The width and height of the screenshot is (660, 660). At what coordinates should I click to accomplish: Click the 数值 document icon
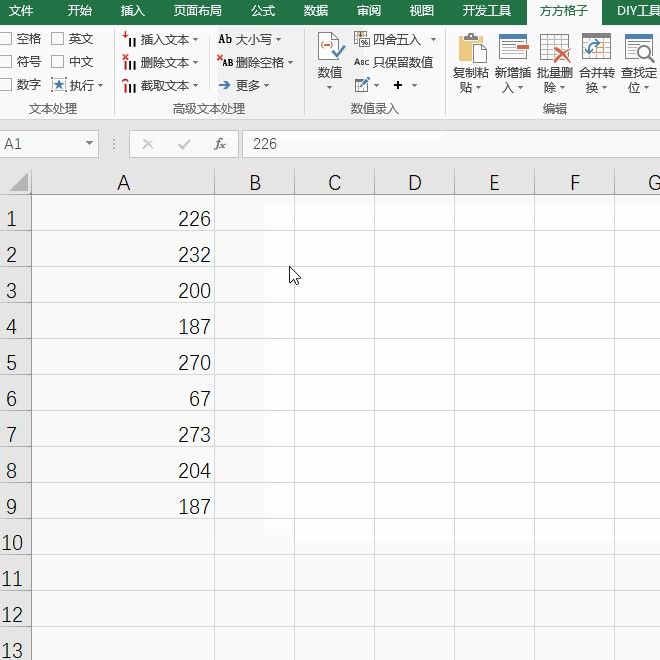click(x=331, y=46)
